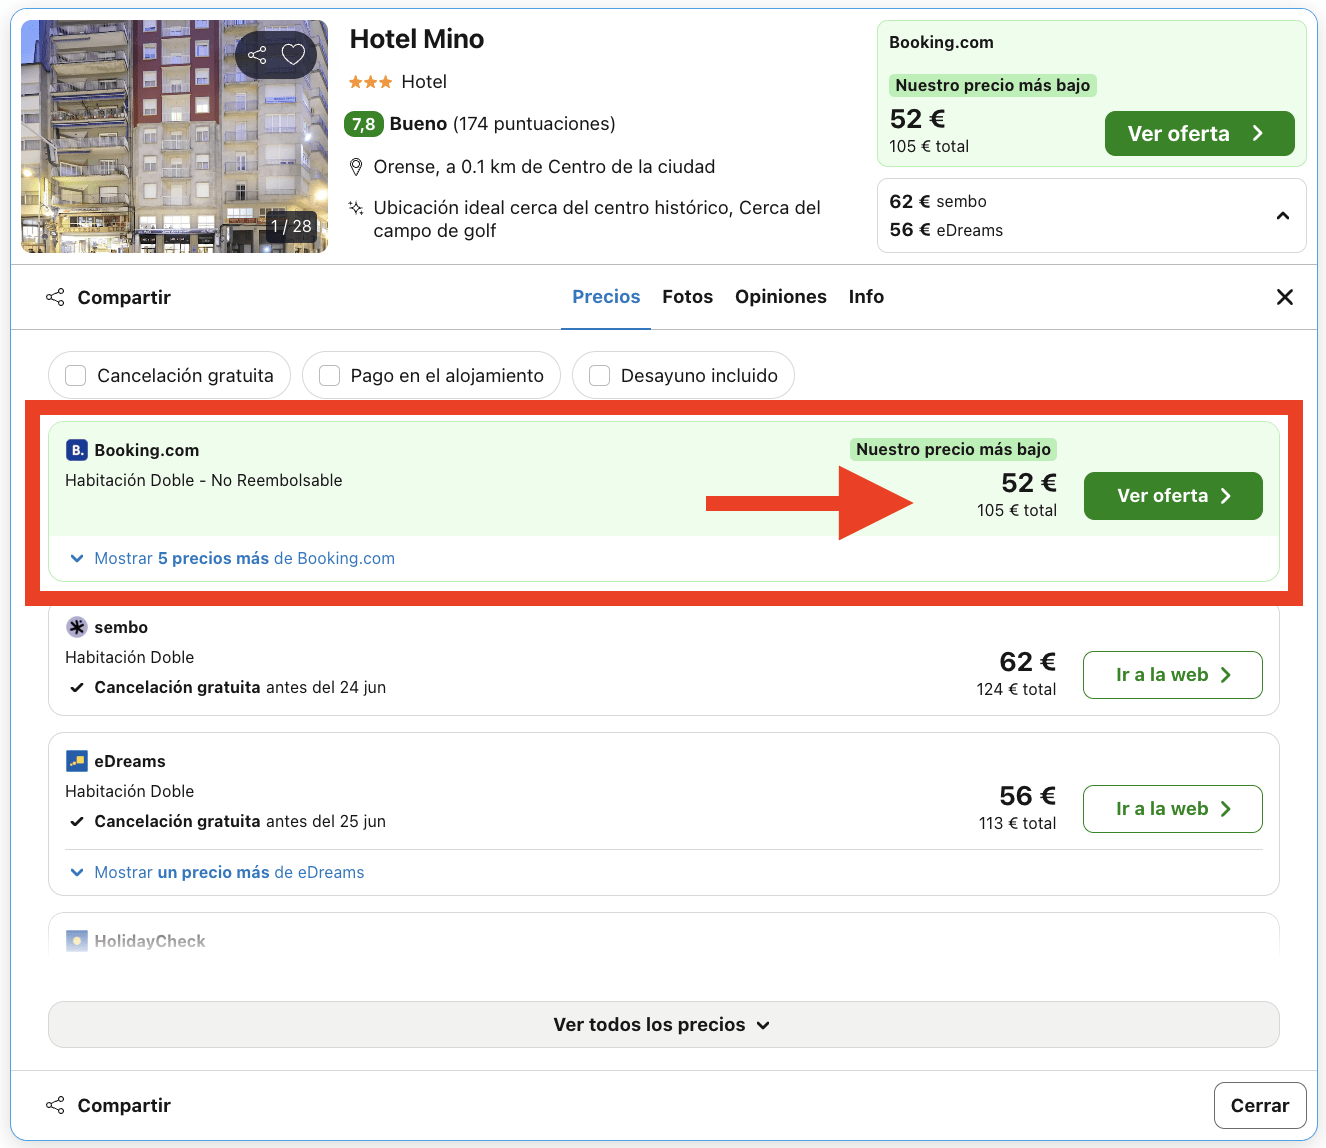The image size is (1326, 1148).
Task: Click the HolidayCheck provider logo
Action: (x=77, y=940)
